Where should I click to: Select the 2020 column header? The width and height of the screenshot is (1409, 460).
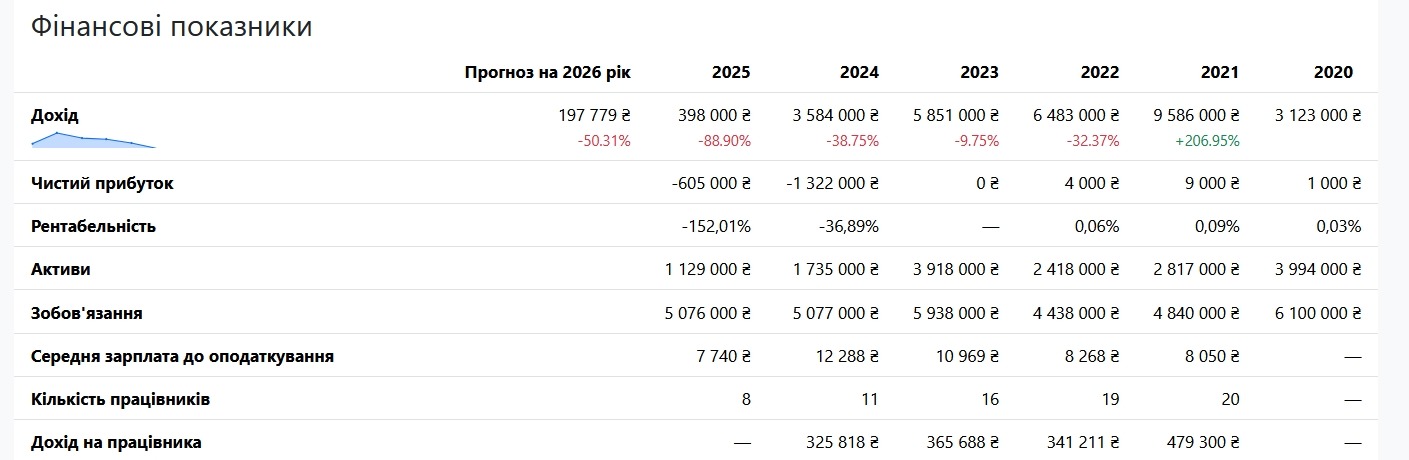point(1334,72)
